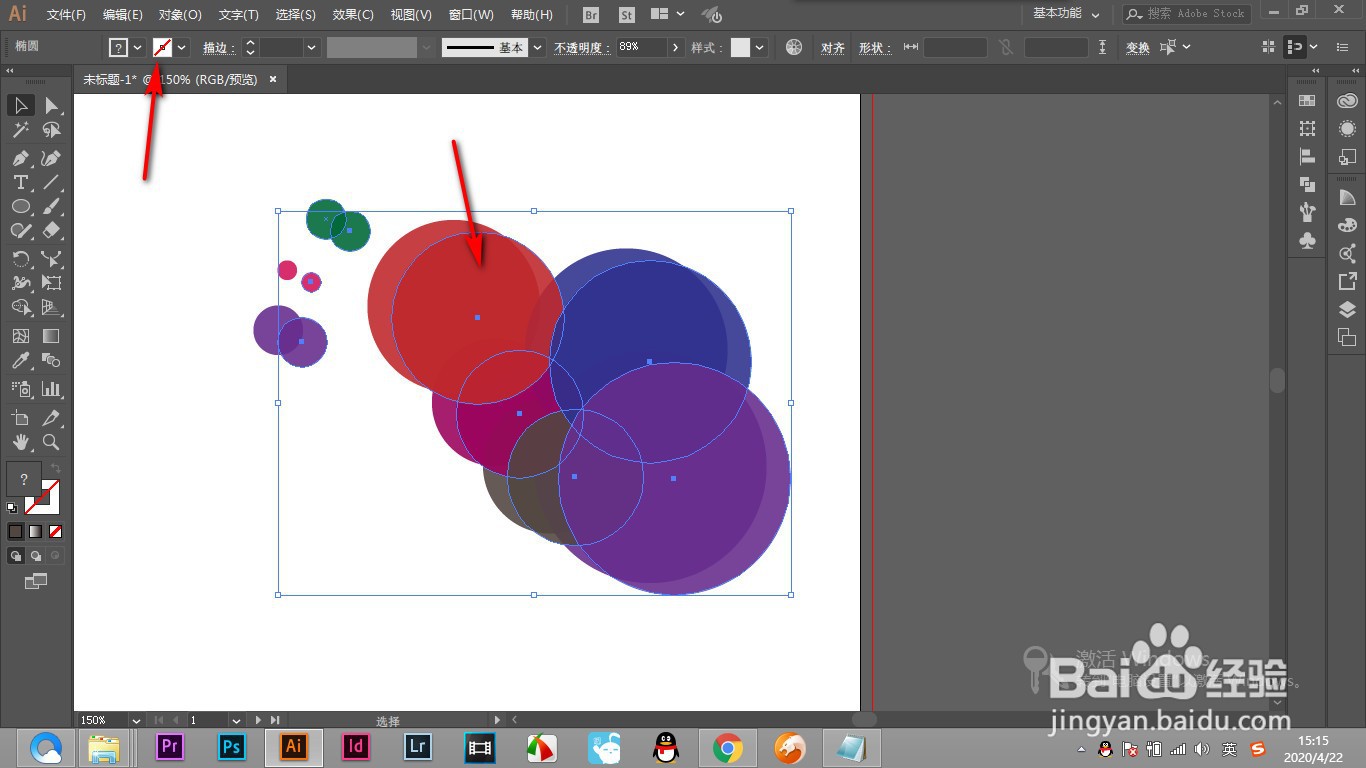Select the Paintbrush tool
The height and width of the screenshot is (768, 1366).
click(x=51, y=206)
